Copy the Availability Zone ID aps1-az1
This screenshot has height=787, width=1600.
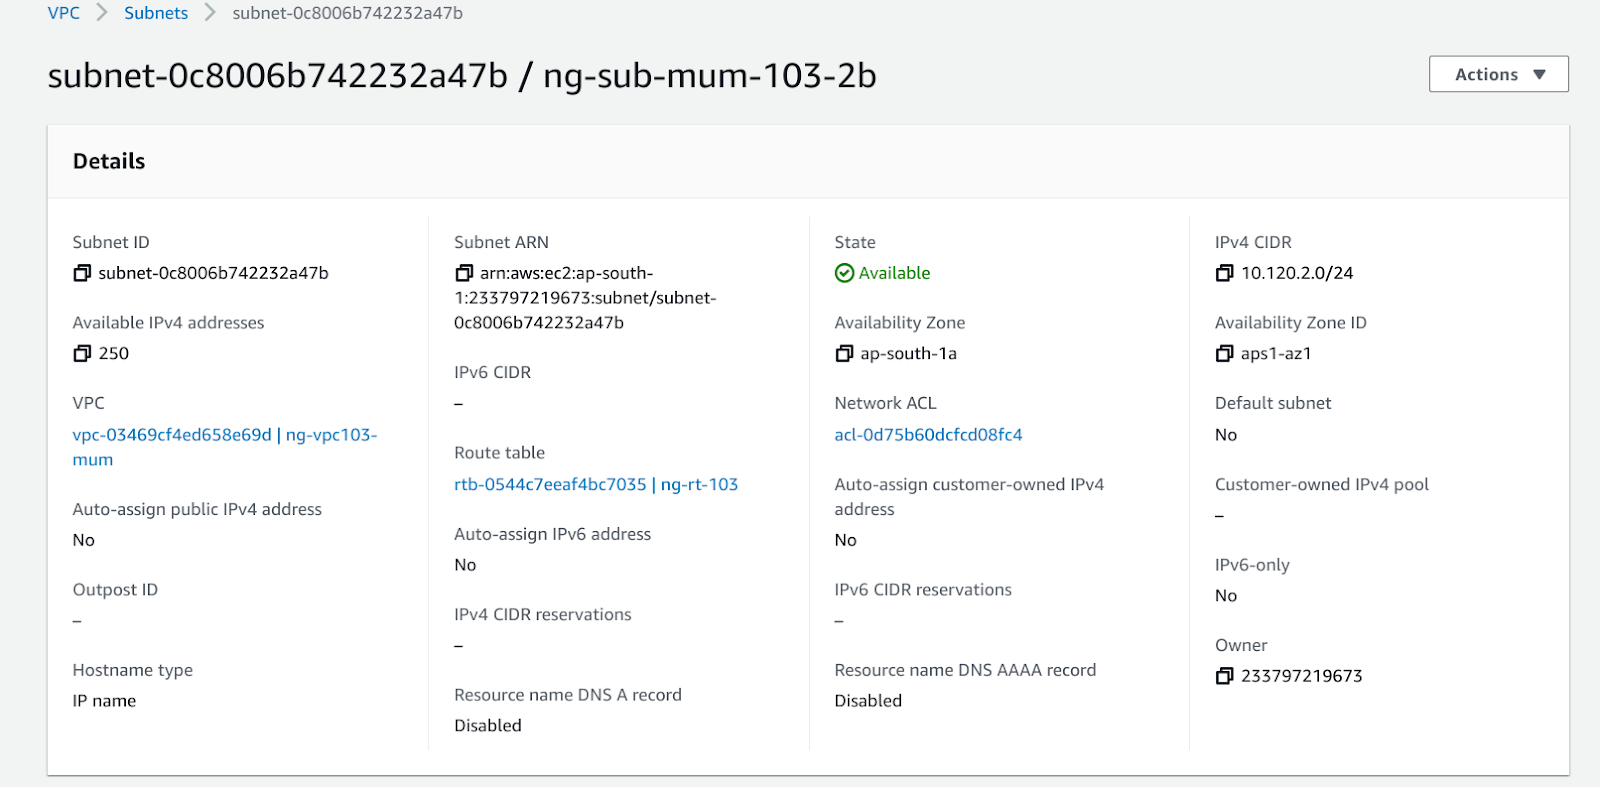[x=1224, y=353]
